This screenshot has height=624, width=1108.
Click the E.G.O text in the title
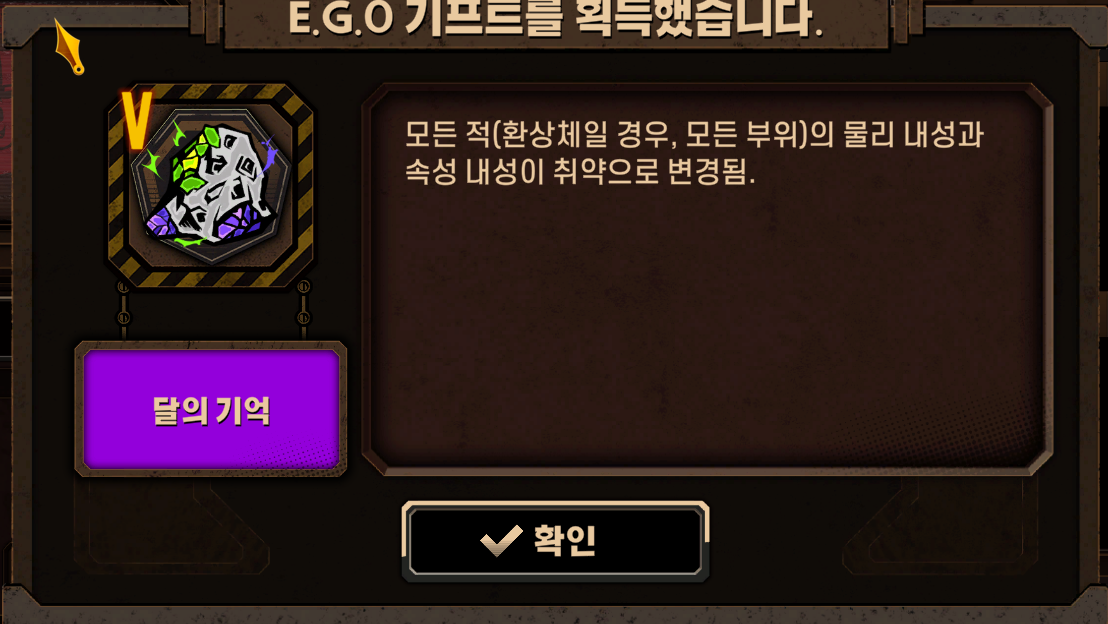point(341,18)
